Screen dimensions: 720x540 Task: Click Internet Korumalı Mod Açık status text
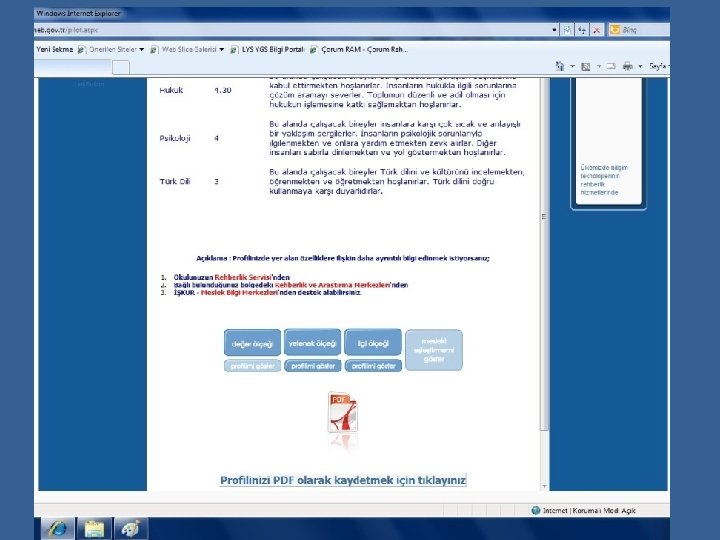click(x=590, y=511)
